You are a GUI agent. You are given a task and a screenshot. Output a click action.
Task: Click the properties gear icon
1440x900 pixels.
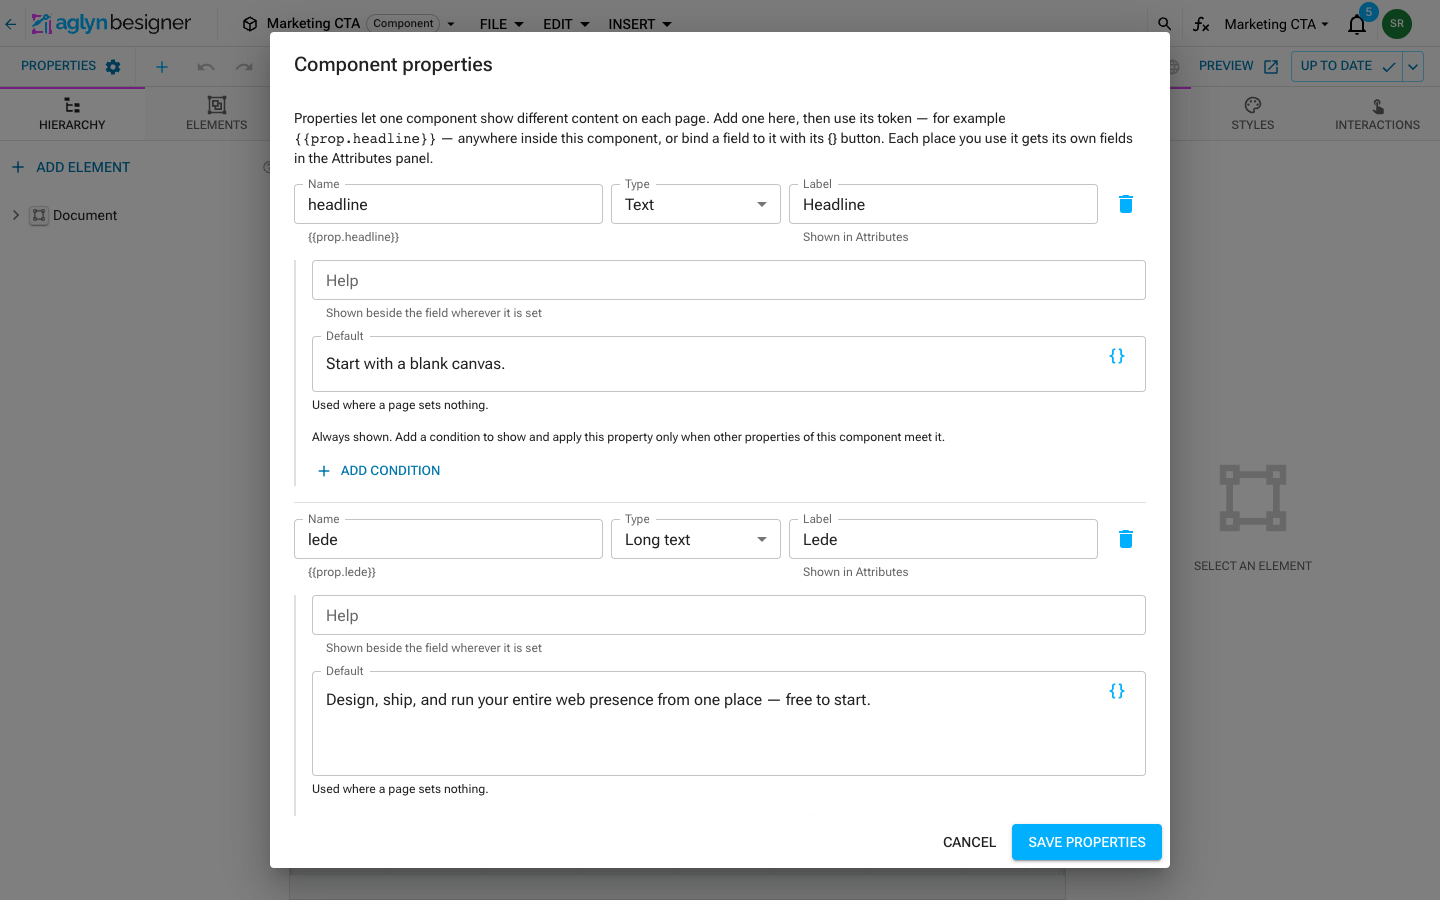point(113,67)
